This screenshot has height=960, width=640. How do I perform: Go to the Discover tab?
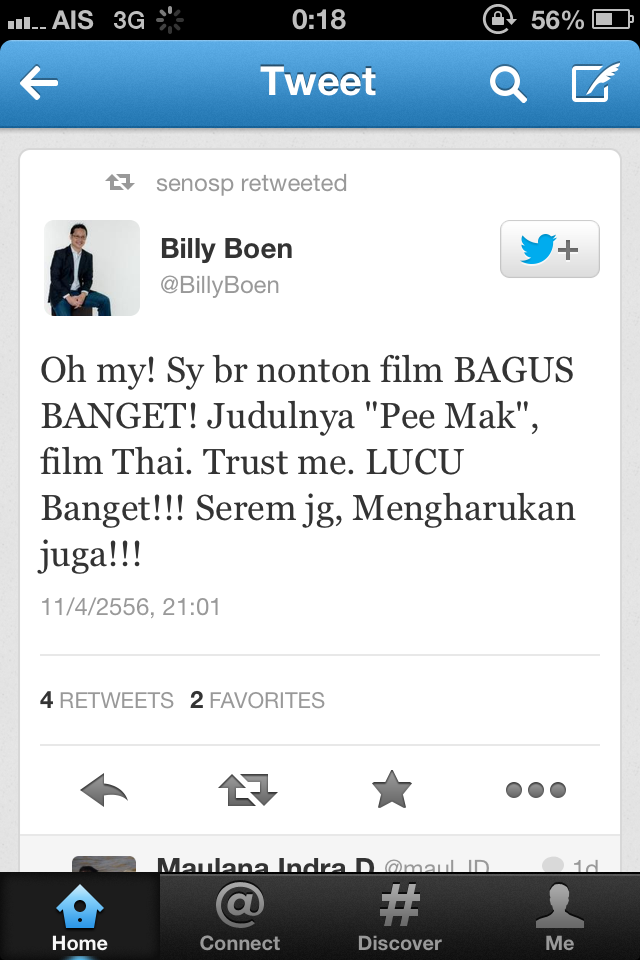399,917
